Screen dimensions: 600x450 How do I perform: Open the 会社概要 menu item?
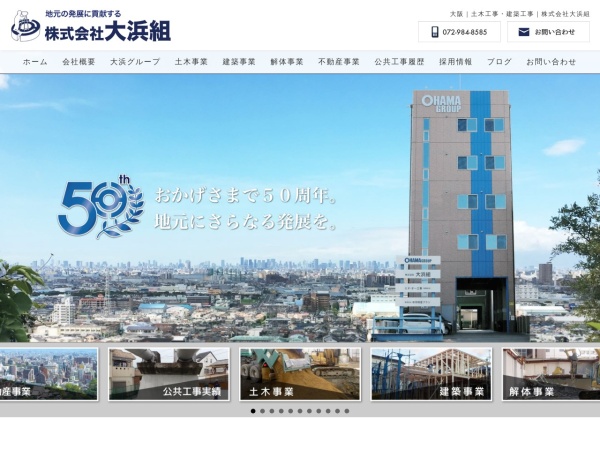click(79, 62)
